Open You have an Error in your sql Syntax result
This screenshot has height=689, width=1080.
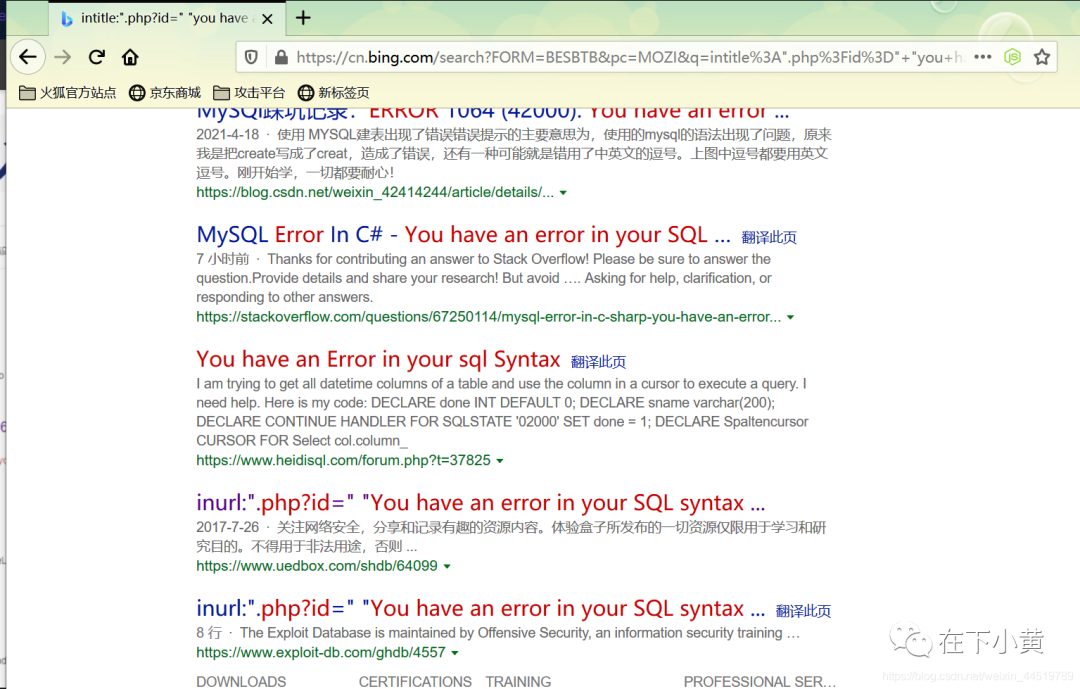coord(378,360)
